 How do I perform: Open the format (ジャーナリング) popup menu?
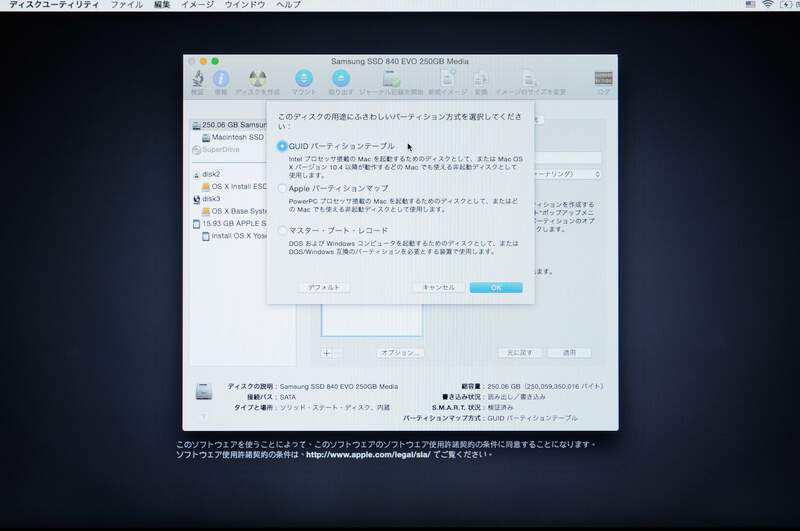tap(568, 174)
